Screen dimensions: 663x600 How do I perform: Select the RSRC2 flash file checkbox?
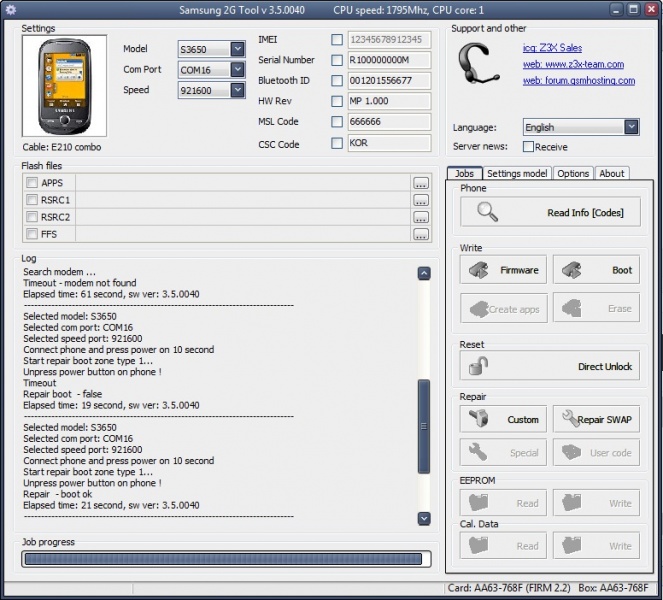click(x=32, y=217)
